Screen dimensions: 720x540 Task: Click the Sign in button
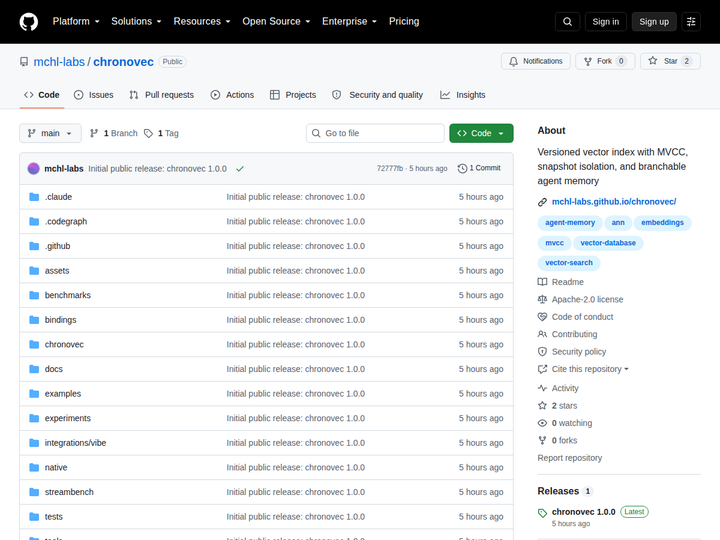(x=606, y=22)
